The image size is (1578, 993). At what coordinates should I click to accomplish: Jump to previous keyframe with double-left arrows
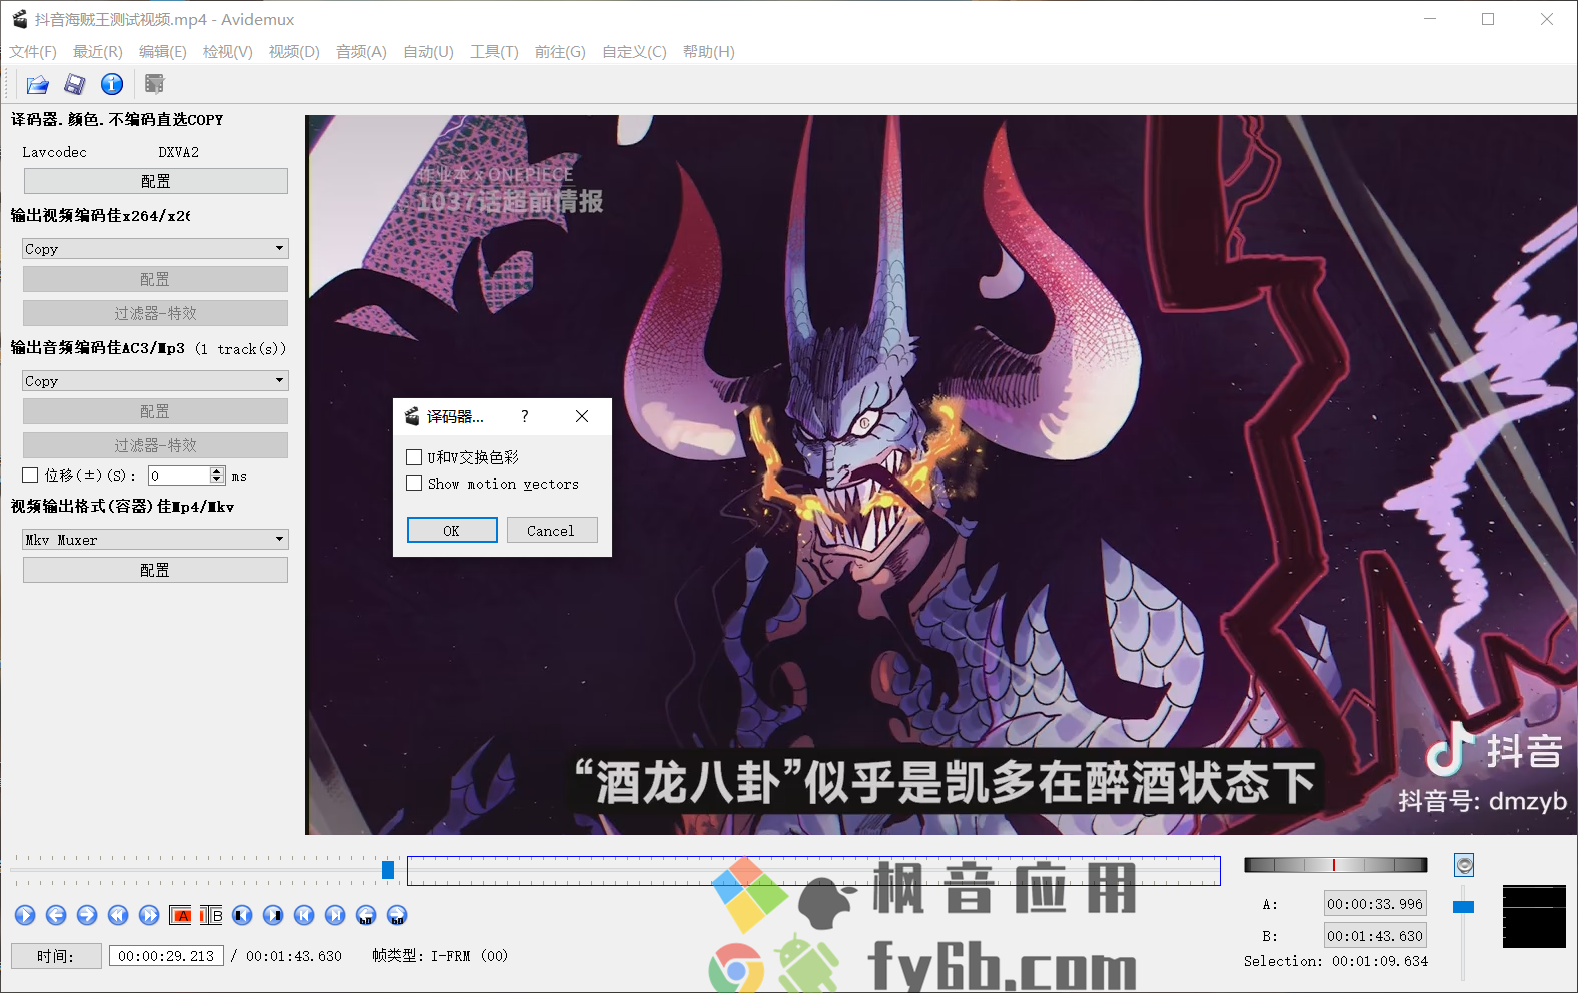[x=118, y=915]
